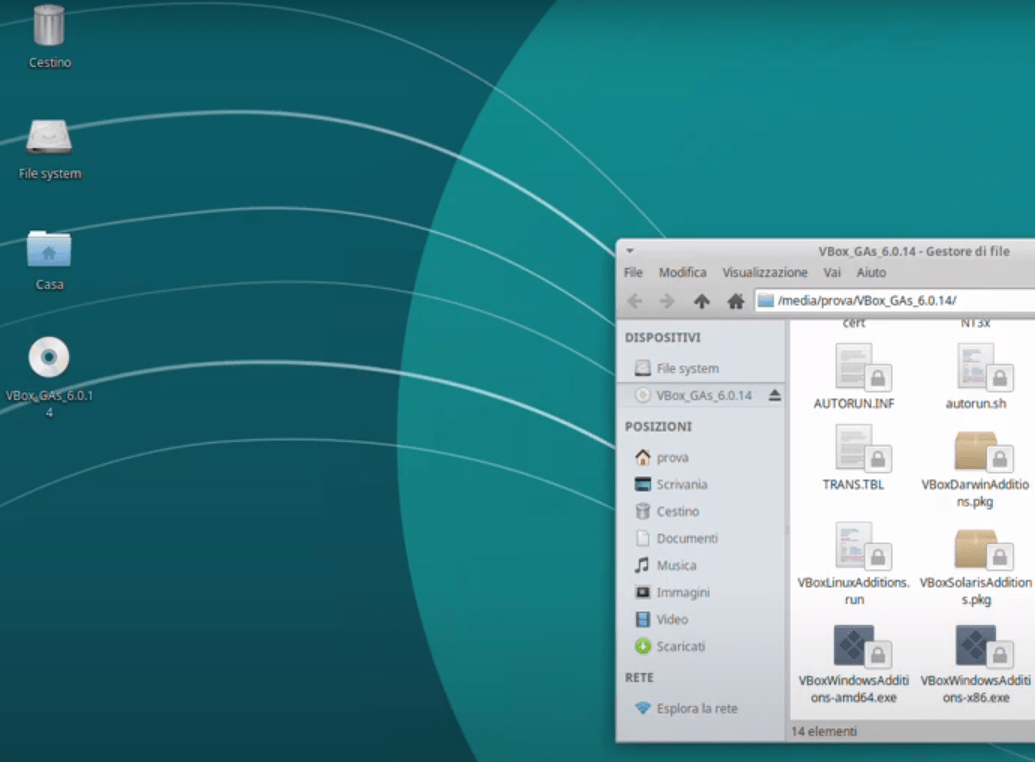Navigate to the Documenti folder in sidebar
This screenshot has height=762, width=1035.
point(686,539)
